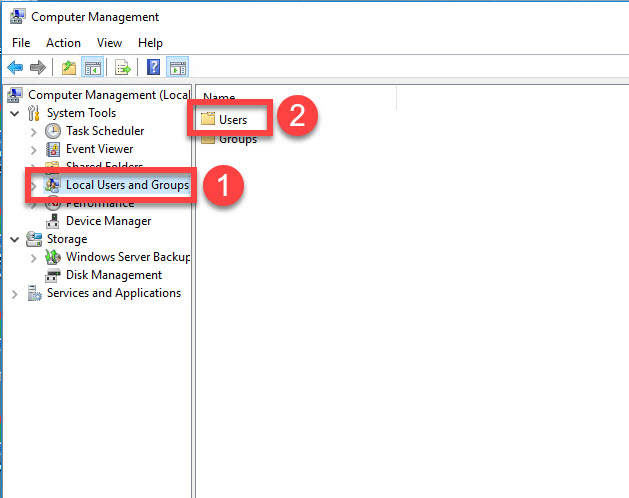Screen dimensions: 629x498
Task: Click the Forward arrow toolbar icon
Action: click(38, 68)
